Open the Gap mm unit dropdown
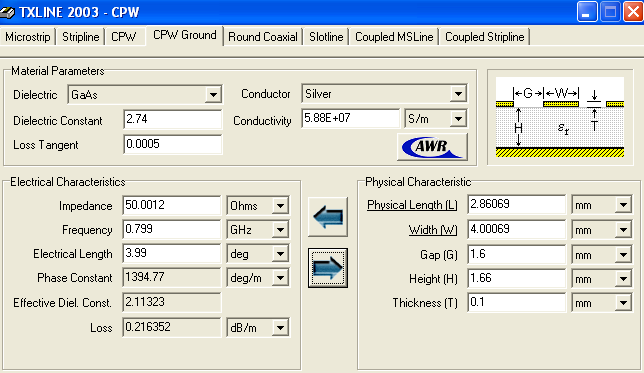The image size is (644, 373). pos(623,255)
